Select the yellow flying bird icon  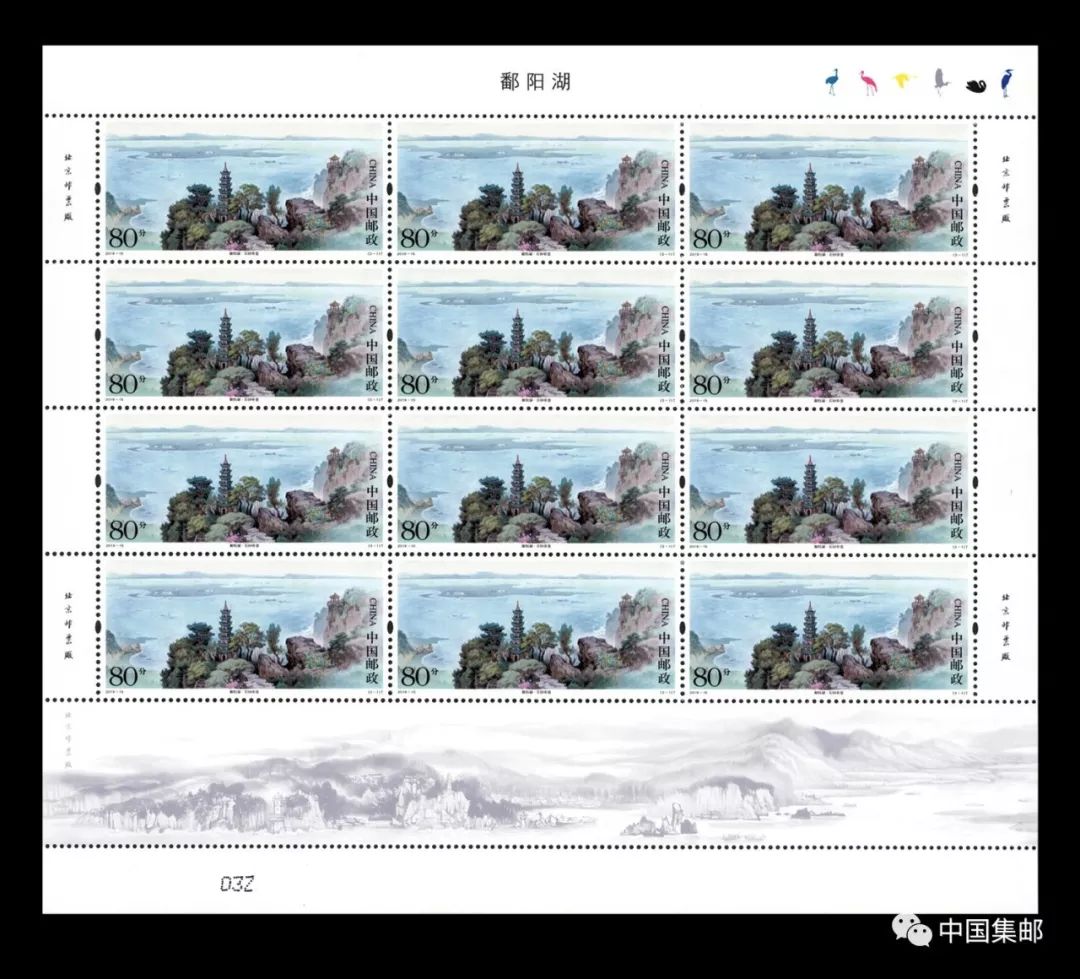(x=904, y=81)
